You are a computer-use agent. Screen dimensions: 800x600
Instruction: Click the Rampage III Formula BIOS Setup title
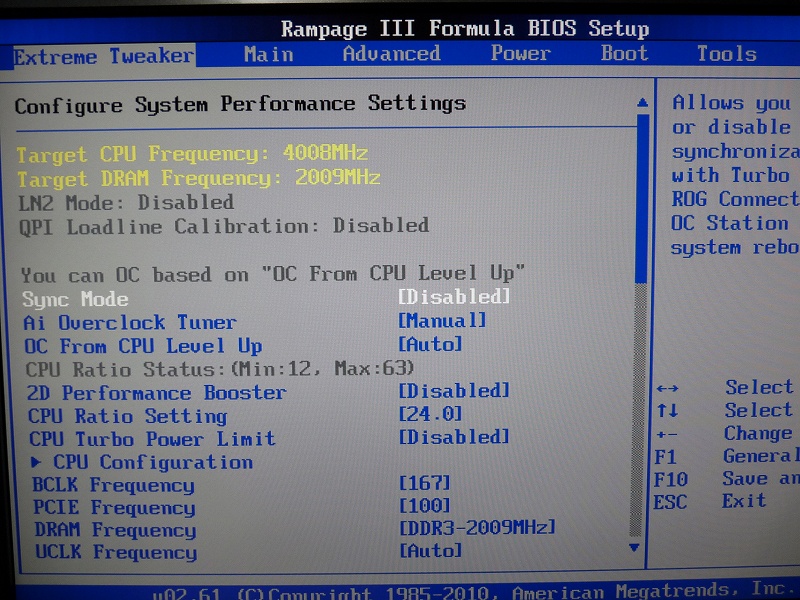point(465,29)
